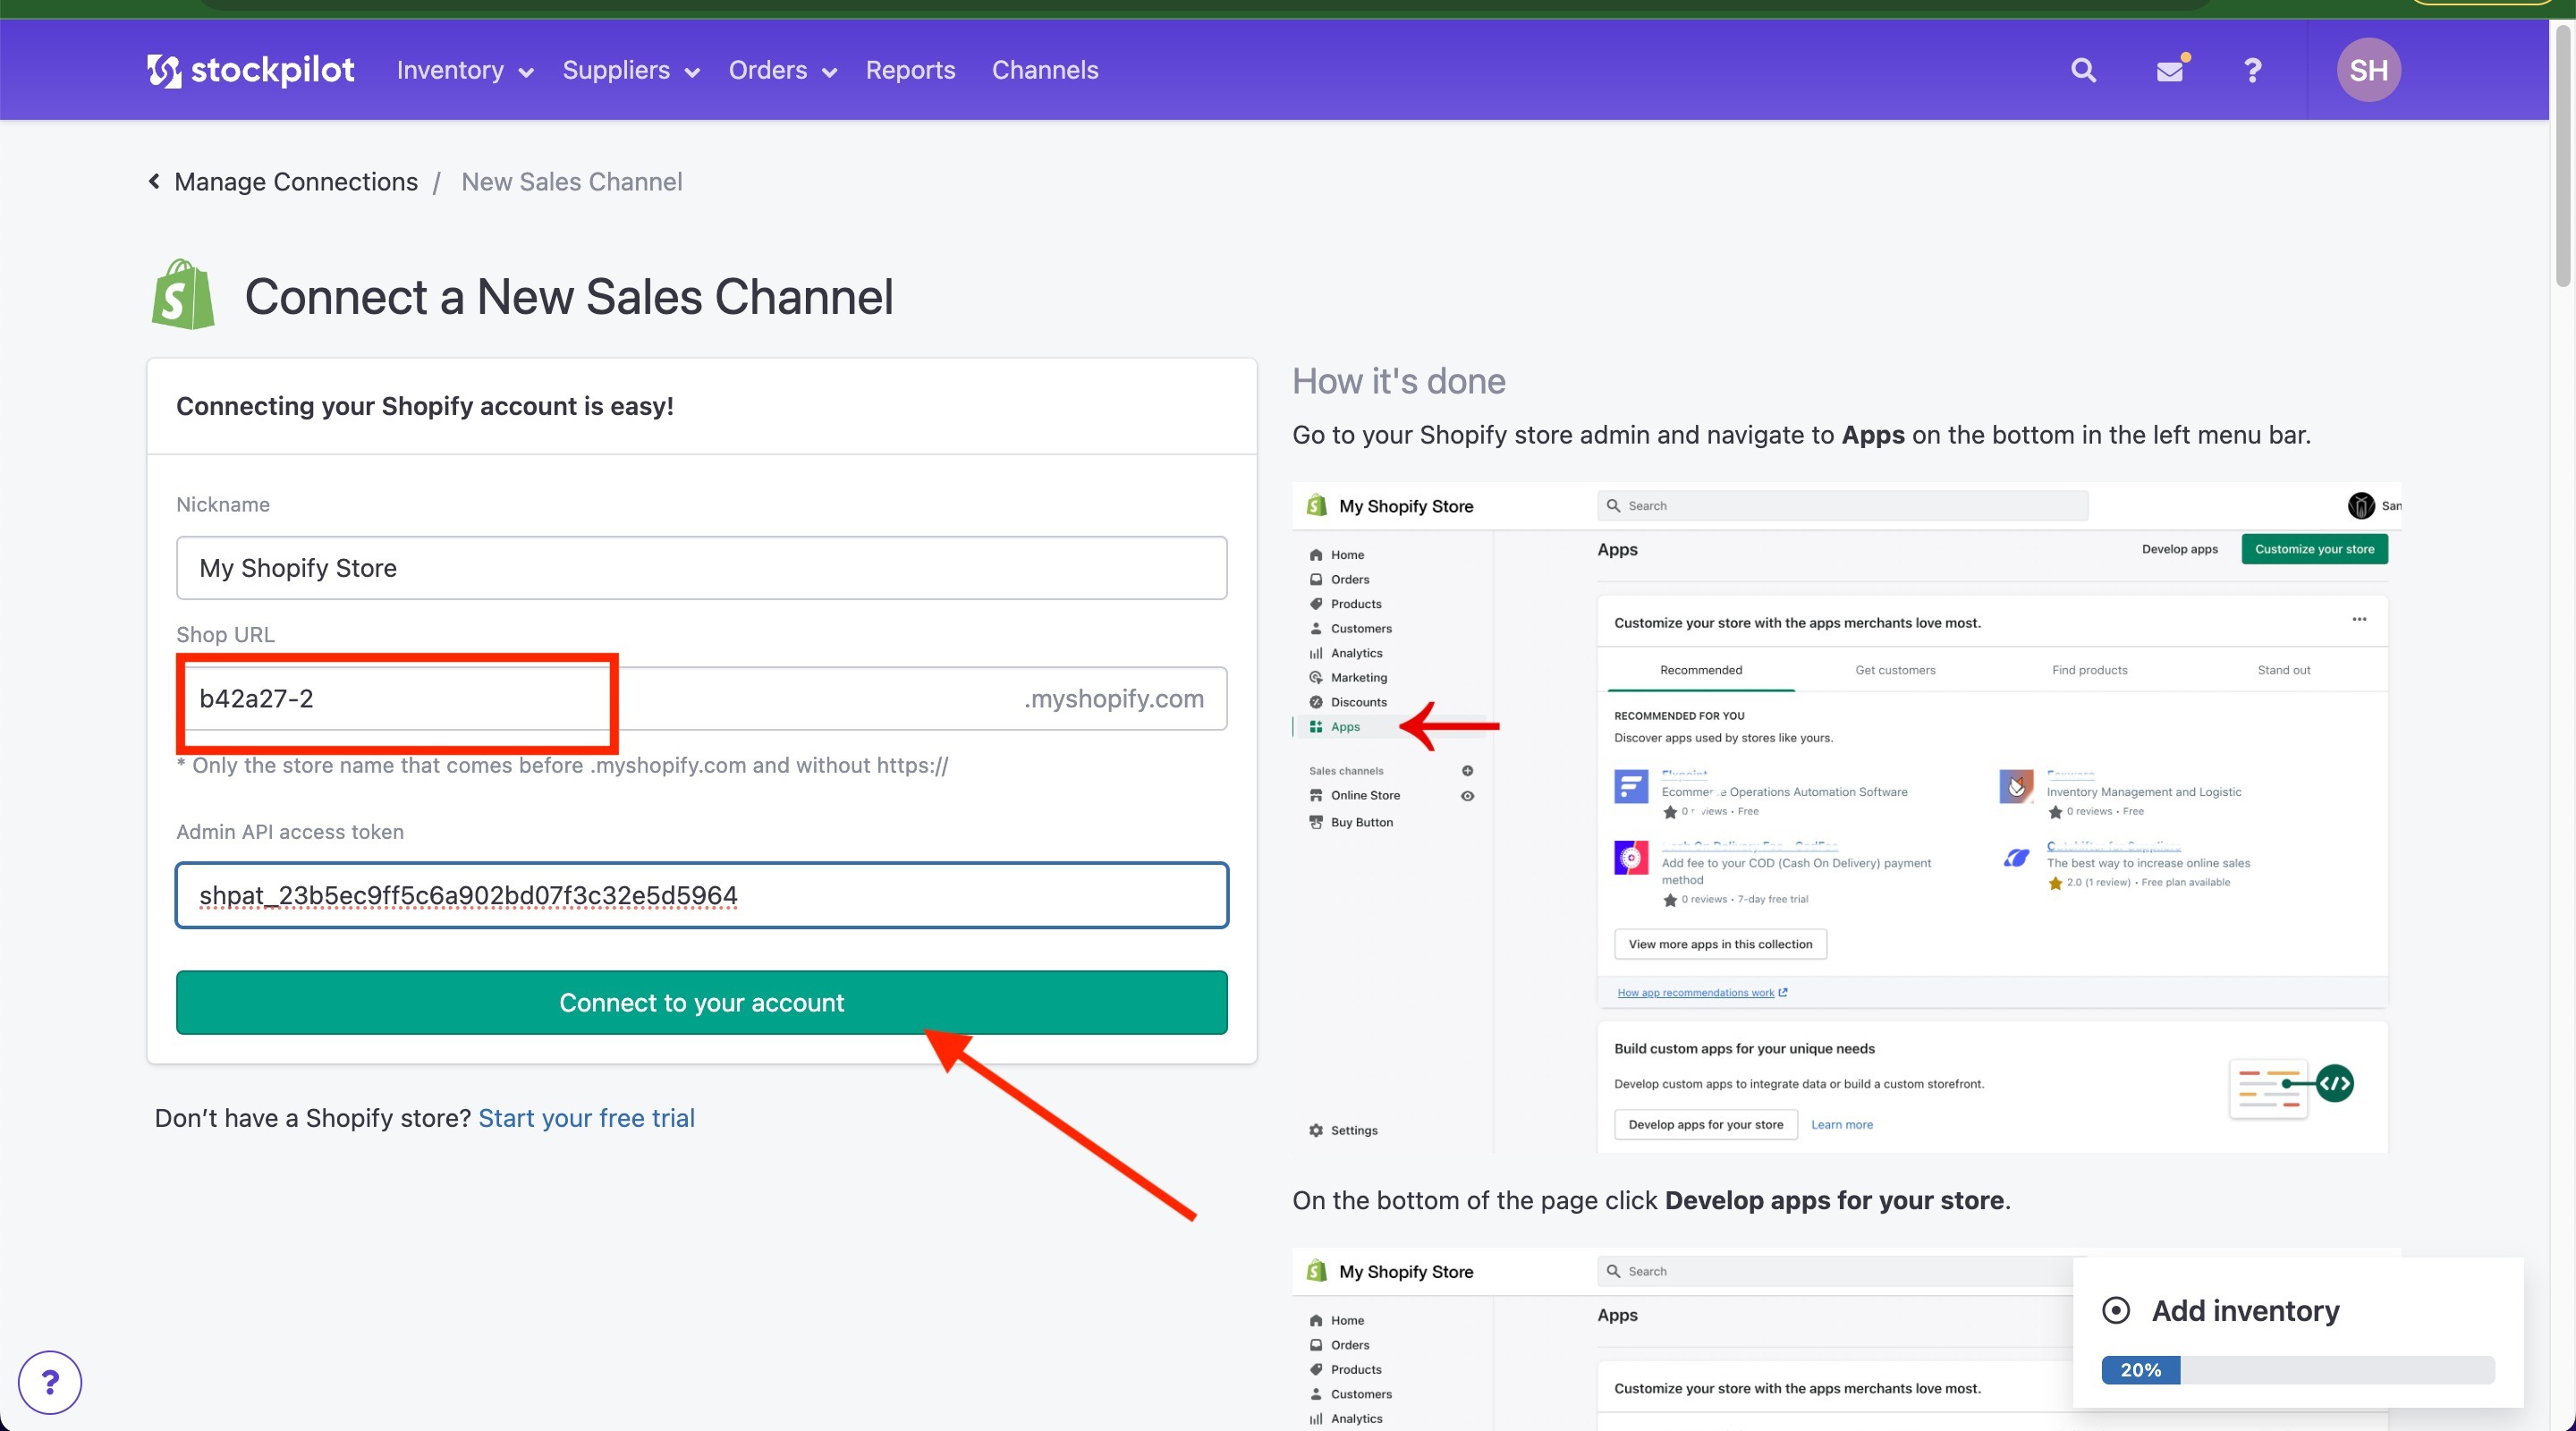
Task: Click the Nickname input field
Action: coord(701,568)
